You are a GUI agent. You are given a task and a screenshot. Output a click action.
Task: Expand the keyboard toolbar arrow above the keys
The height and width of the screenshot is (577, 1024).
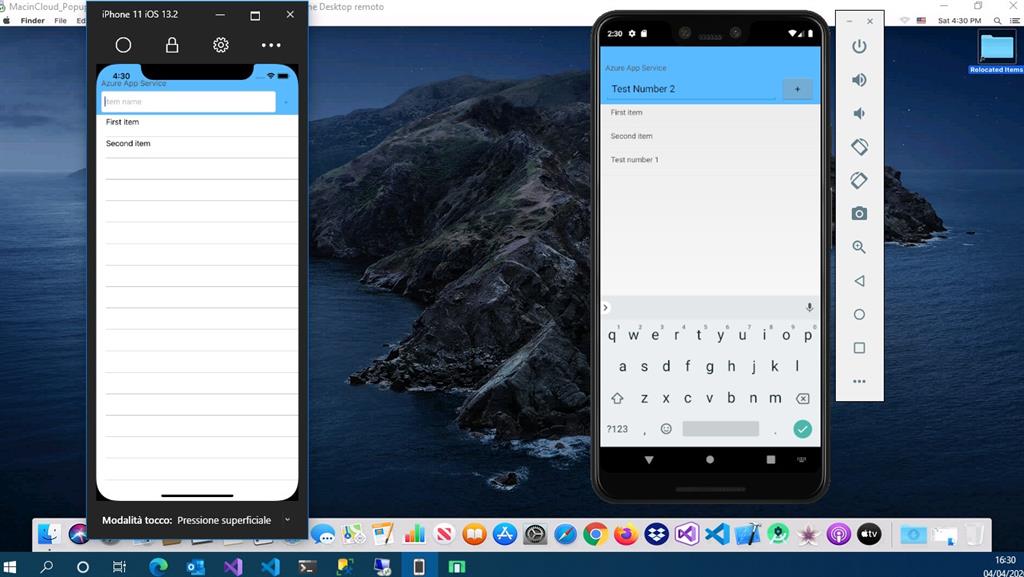605,307
